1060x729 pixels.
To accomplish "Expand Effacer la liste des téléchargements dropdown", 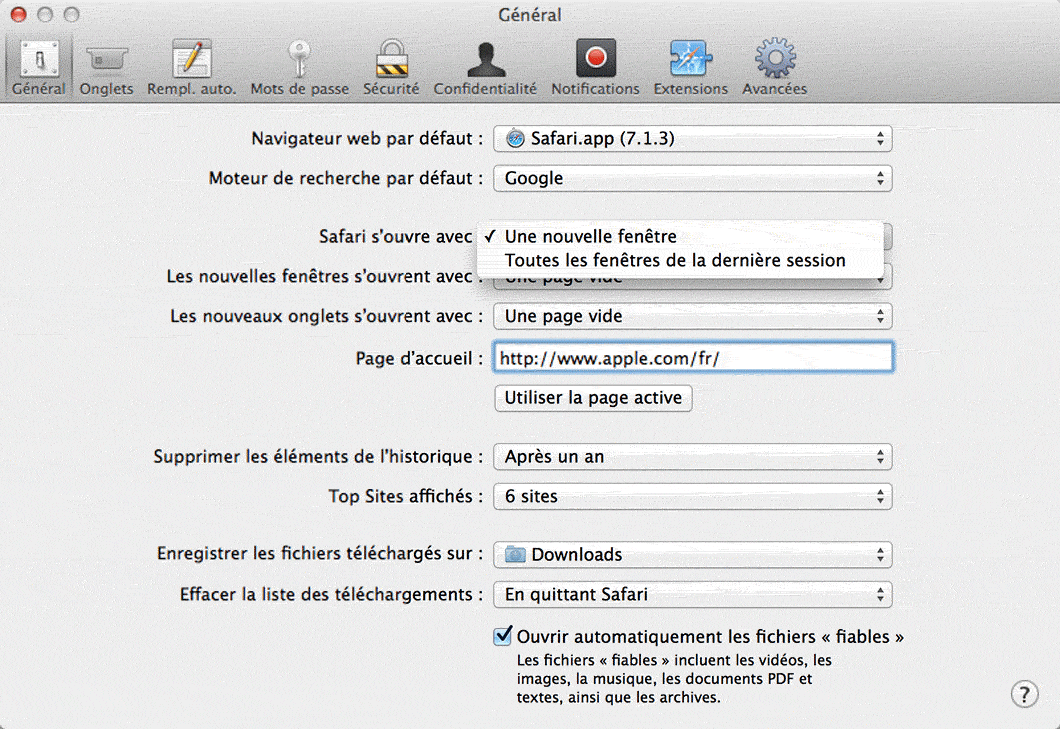I will (x=692, y=595).
